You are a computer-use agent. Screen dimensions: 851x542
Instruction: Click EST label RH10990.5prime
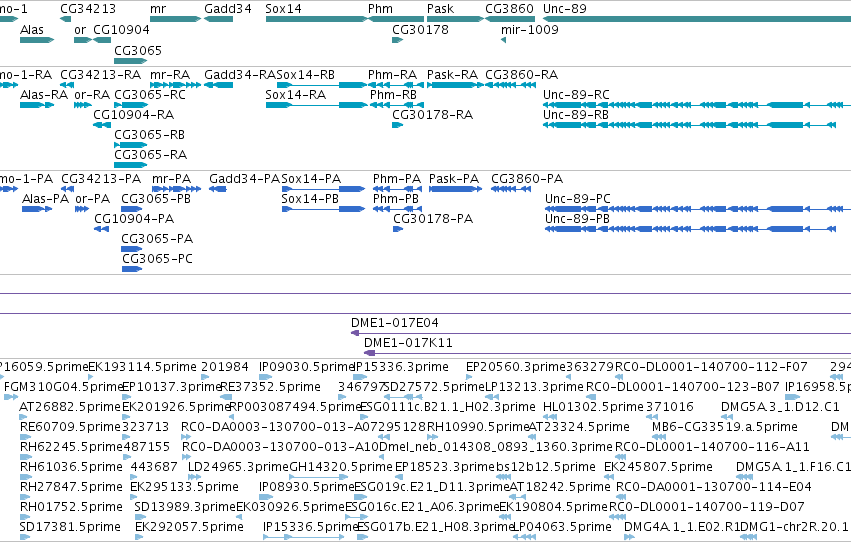478,426
